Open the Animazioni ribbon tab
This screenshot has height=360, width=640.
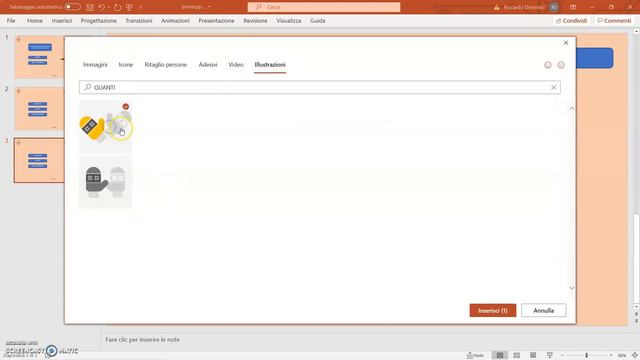[x=175, y=20]
